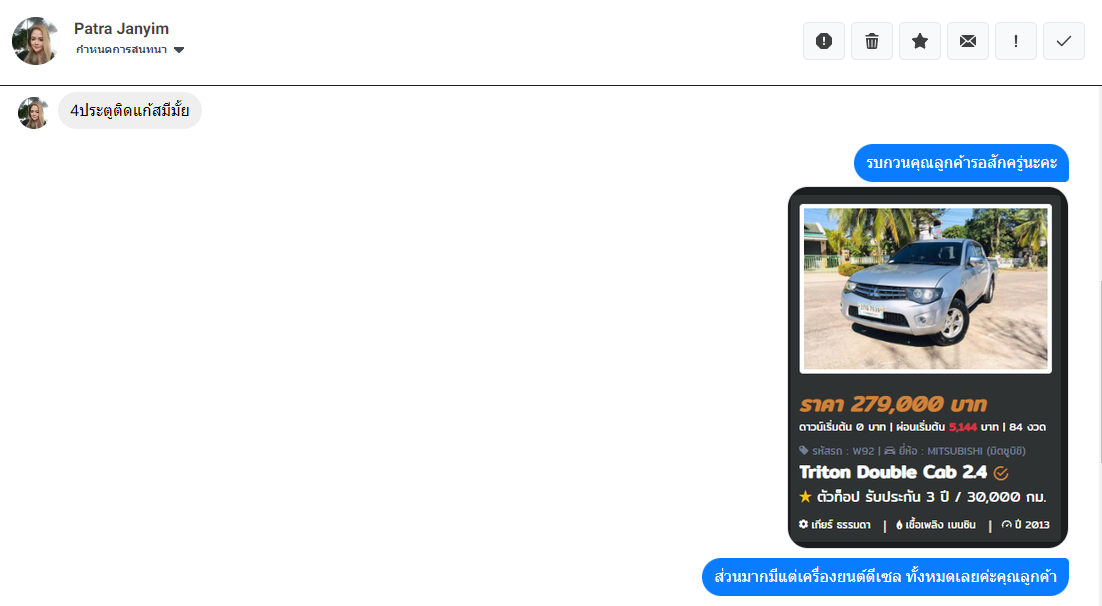
Task: Flag as follow-up with the exclamation mark icon
Action: 1016,41
